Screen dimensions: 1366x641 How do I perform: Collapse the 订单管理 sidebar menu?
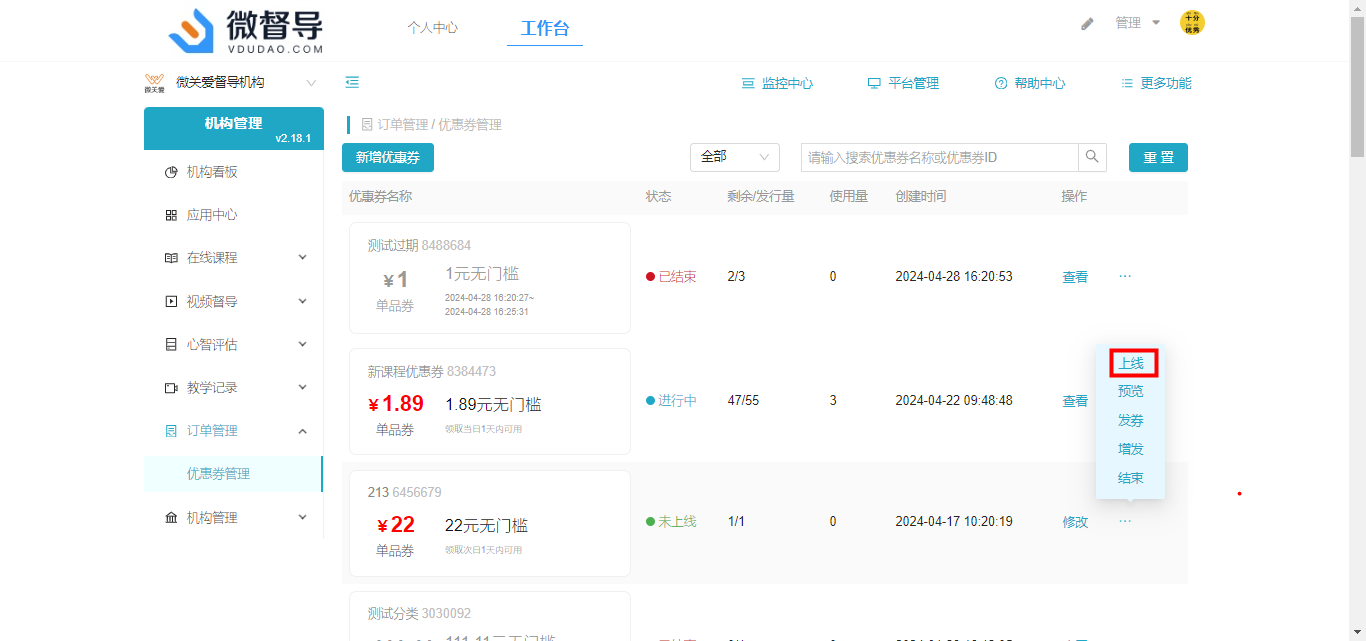(x=303, y=431)
